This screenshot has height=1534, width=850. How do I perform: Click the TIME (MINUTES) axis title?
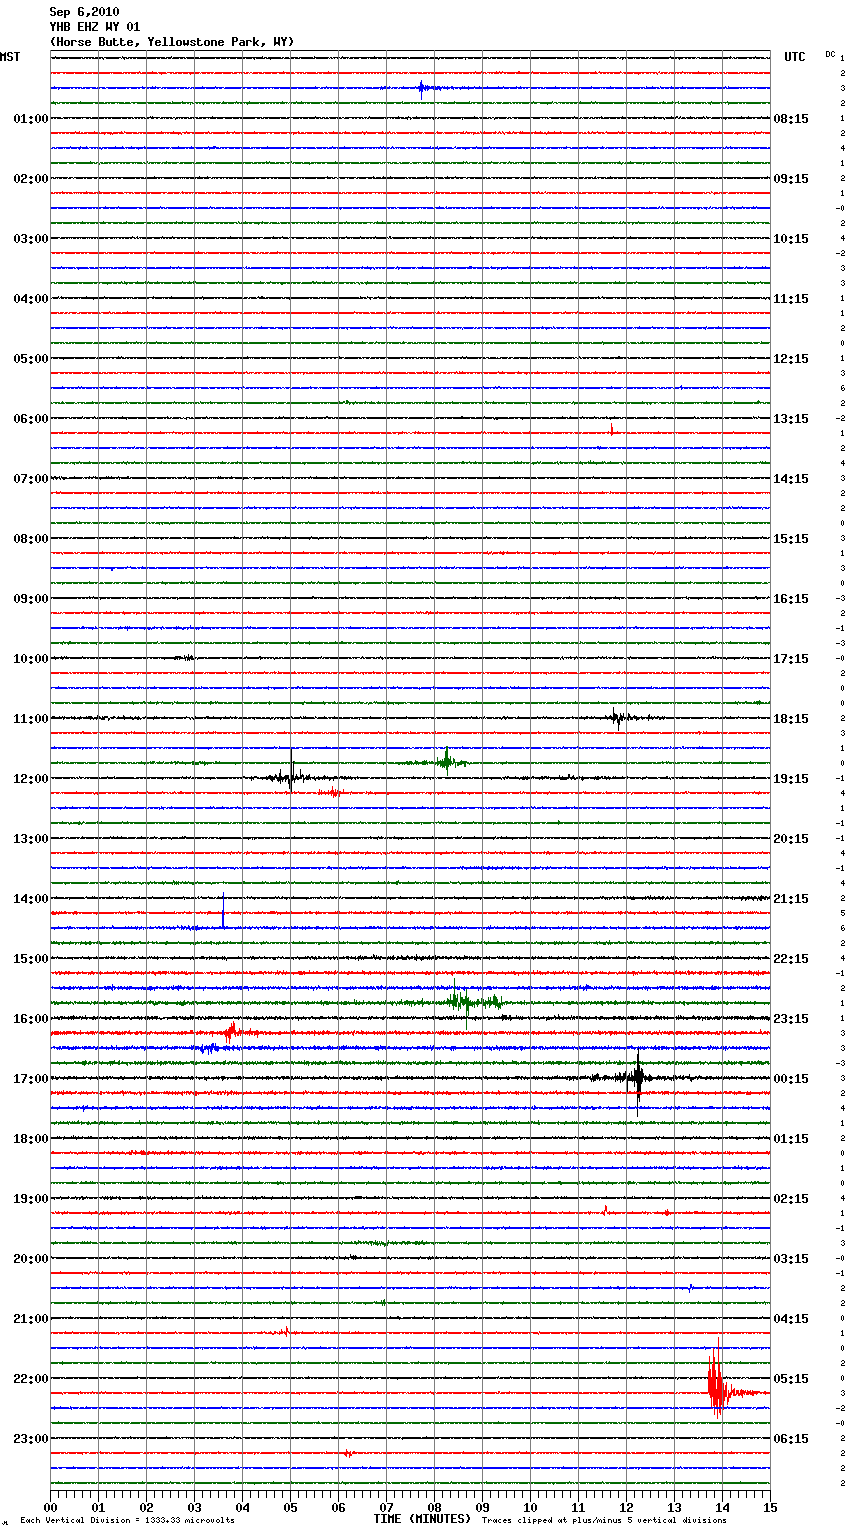coord(422,1519)
